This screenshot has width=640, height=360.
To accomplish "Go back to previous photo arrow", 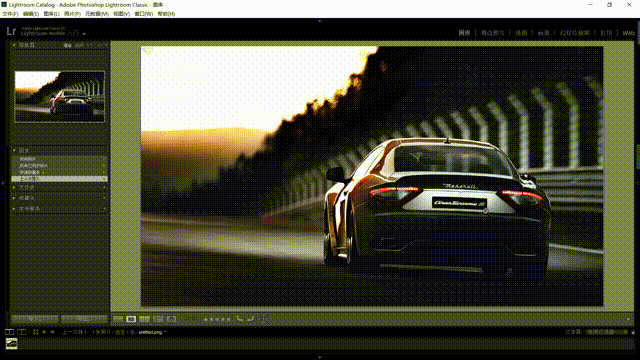I will pyautogui.click(x=44, y=332).
